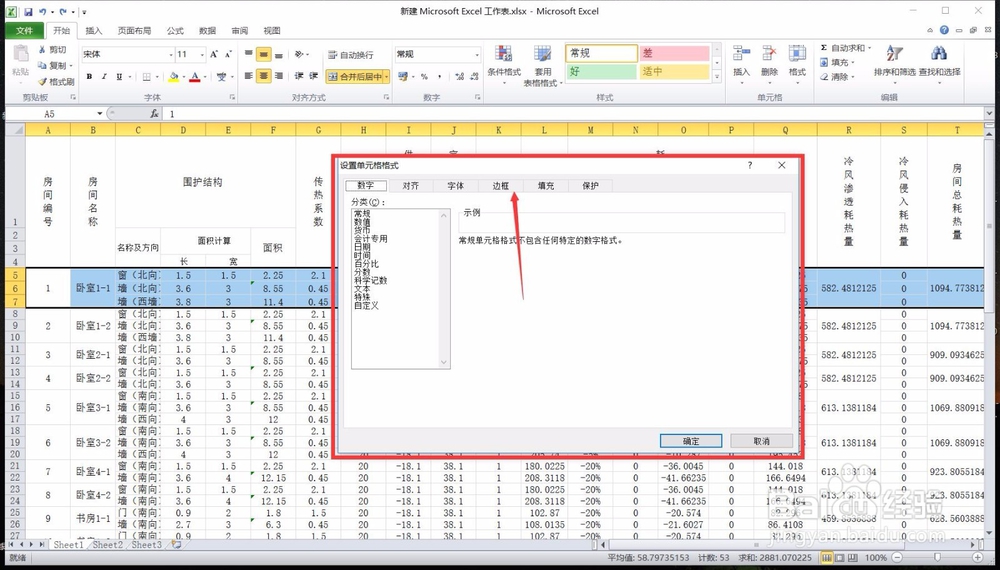
Task: Open Find & Select (查找和选择)
Action: coord(939,62)
